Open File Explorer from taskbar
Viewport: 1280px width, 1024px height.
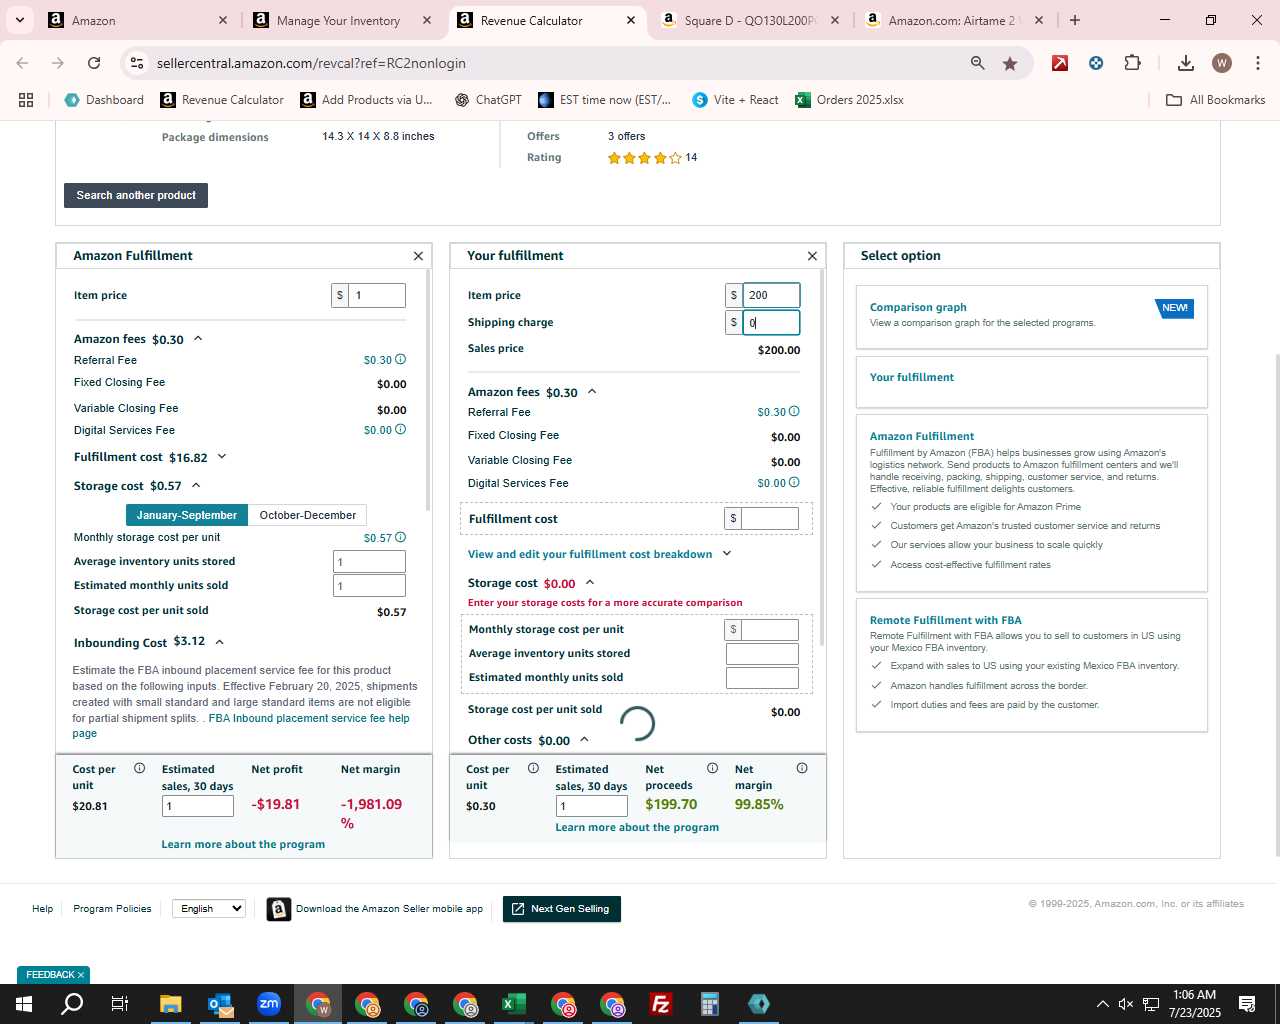pyautogui.click(x=170, y=1004)
